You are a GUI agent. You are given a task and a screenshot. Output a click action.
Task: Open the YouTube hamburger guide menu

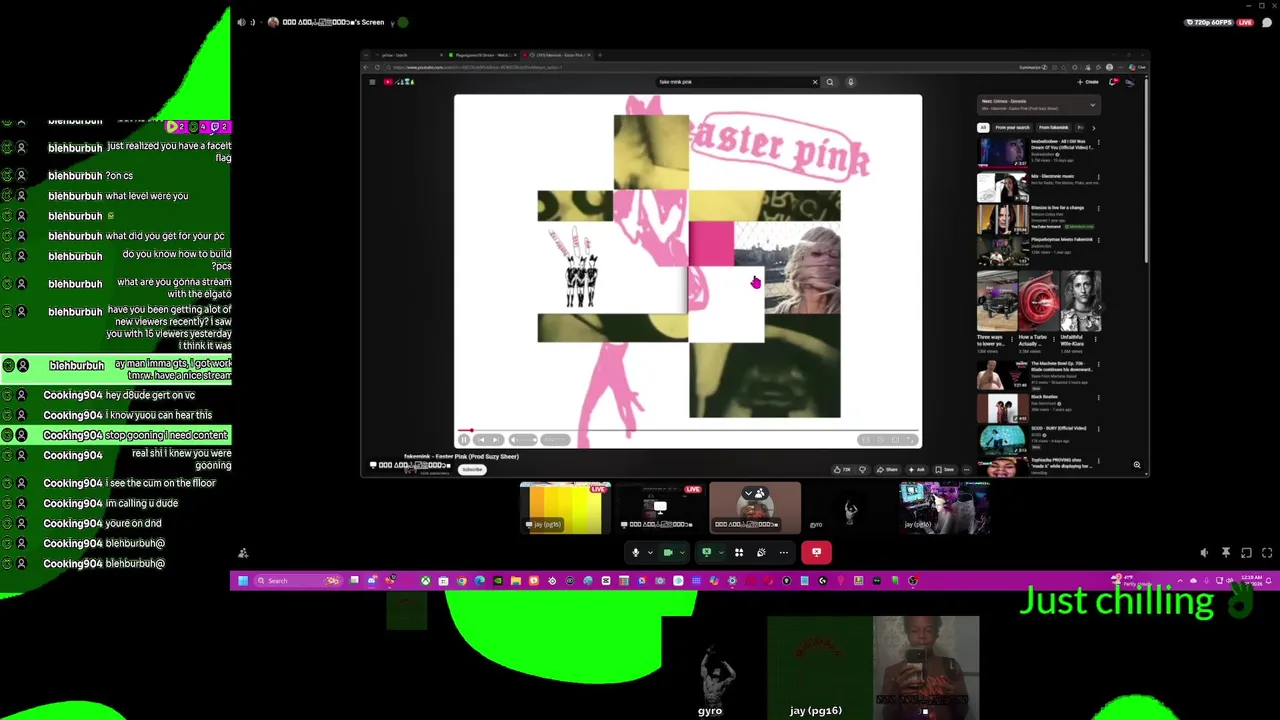(x=372, y=82)
